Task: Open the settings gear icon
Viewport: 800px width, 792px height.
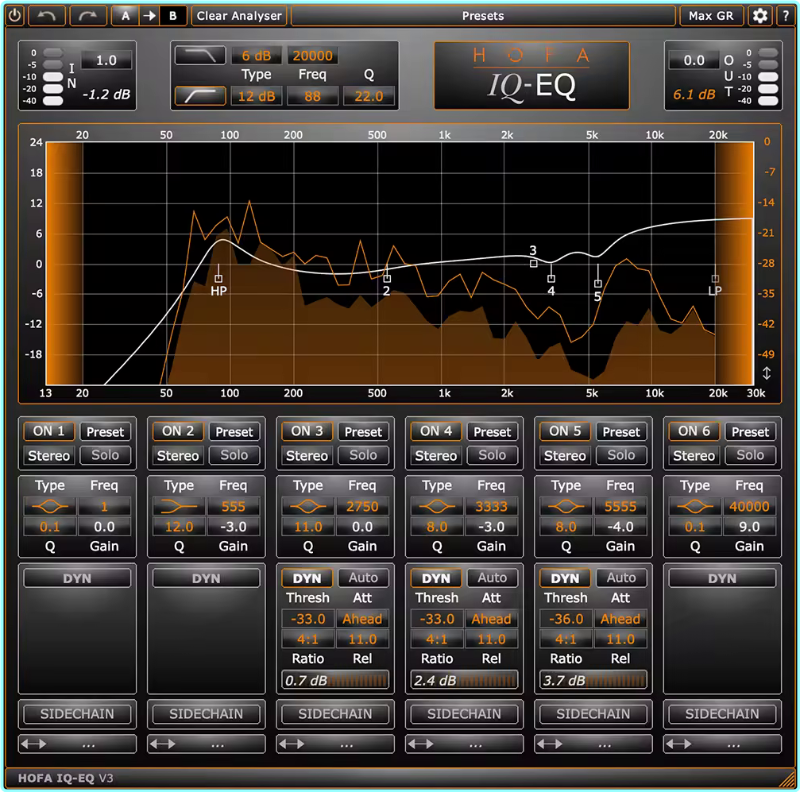Action: 760,16
